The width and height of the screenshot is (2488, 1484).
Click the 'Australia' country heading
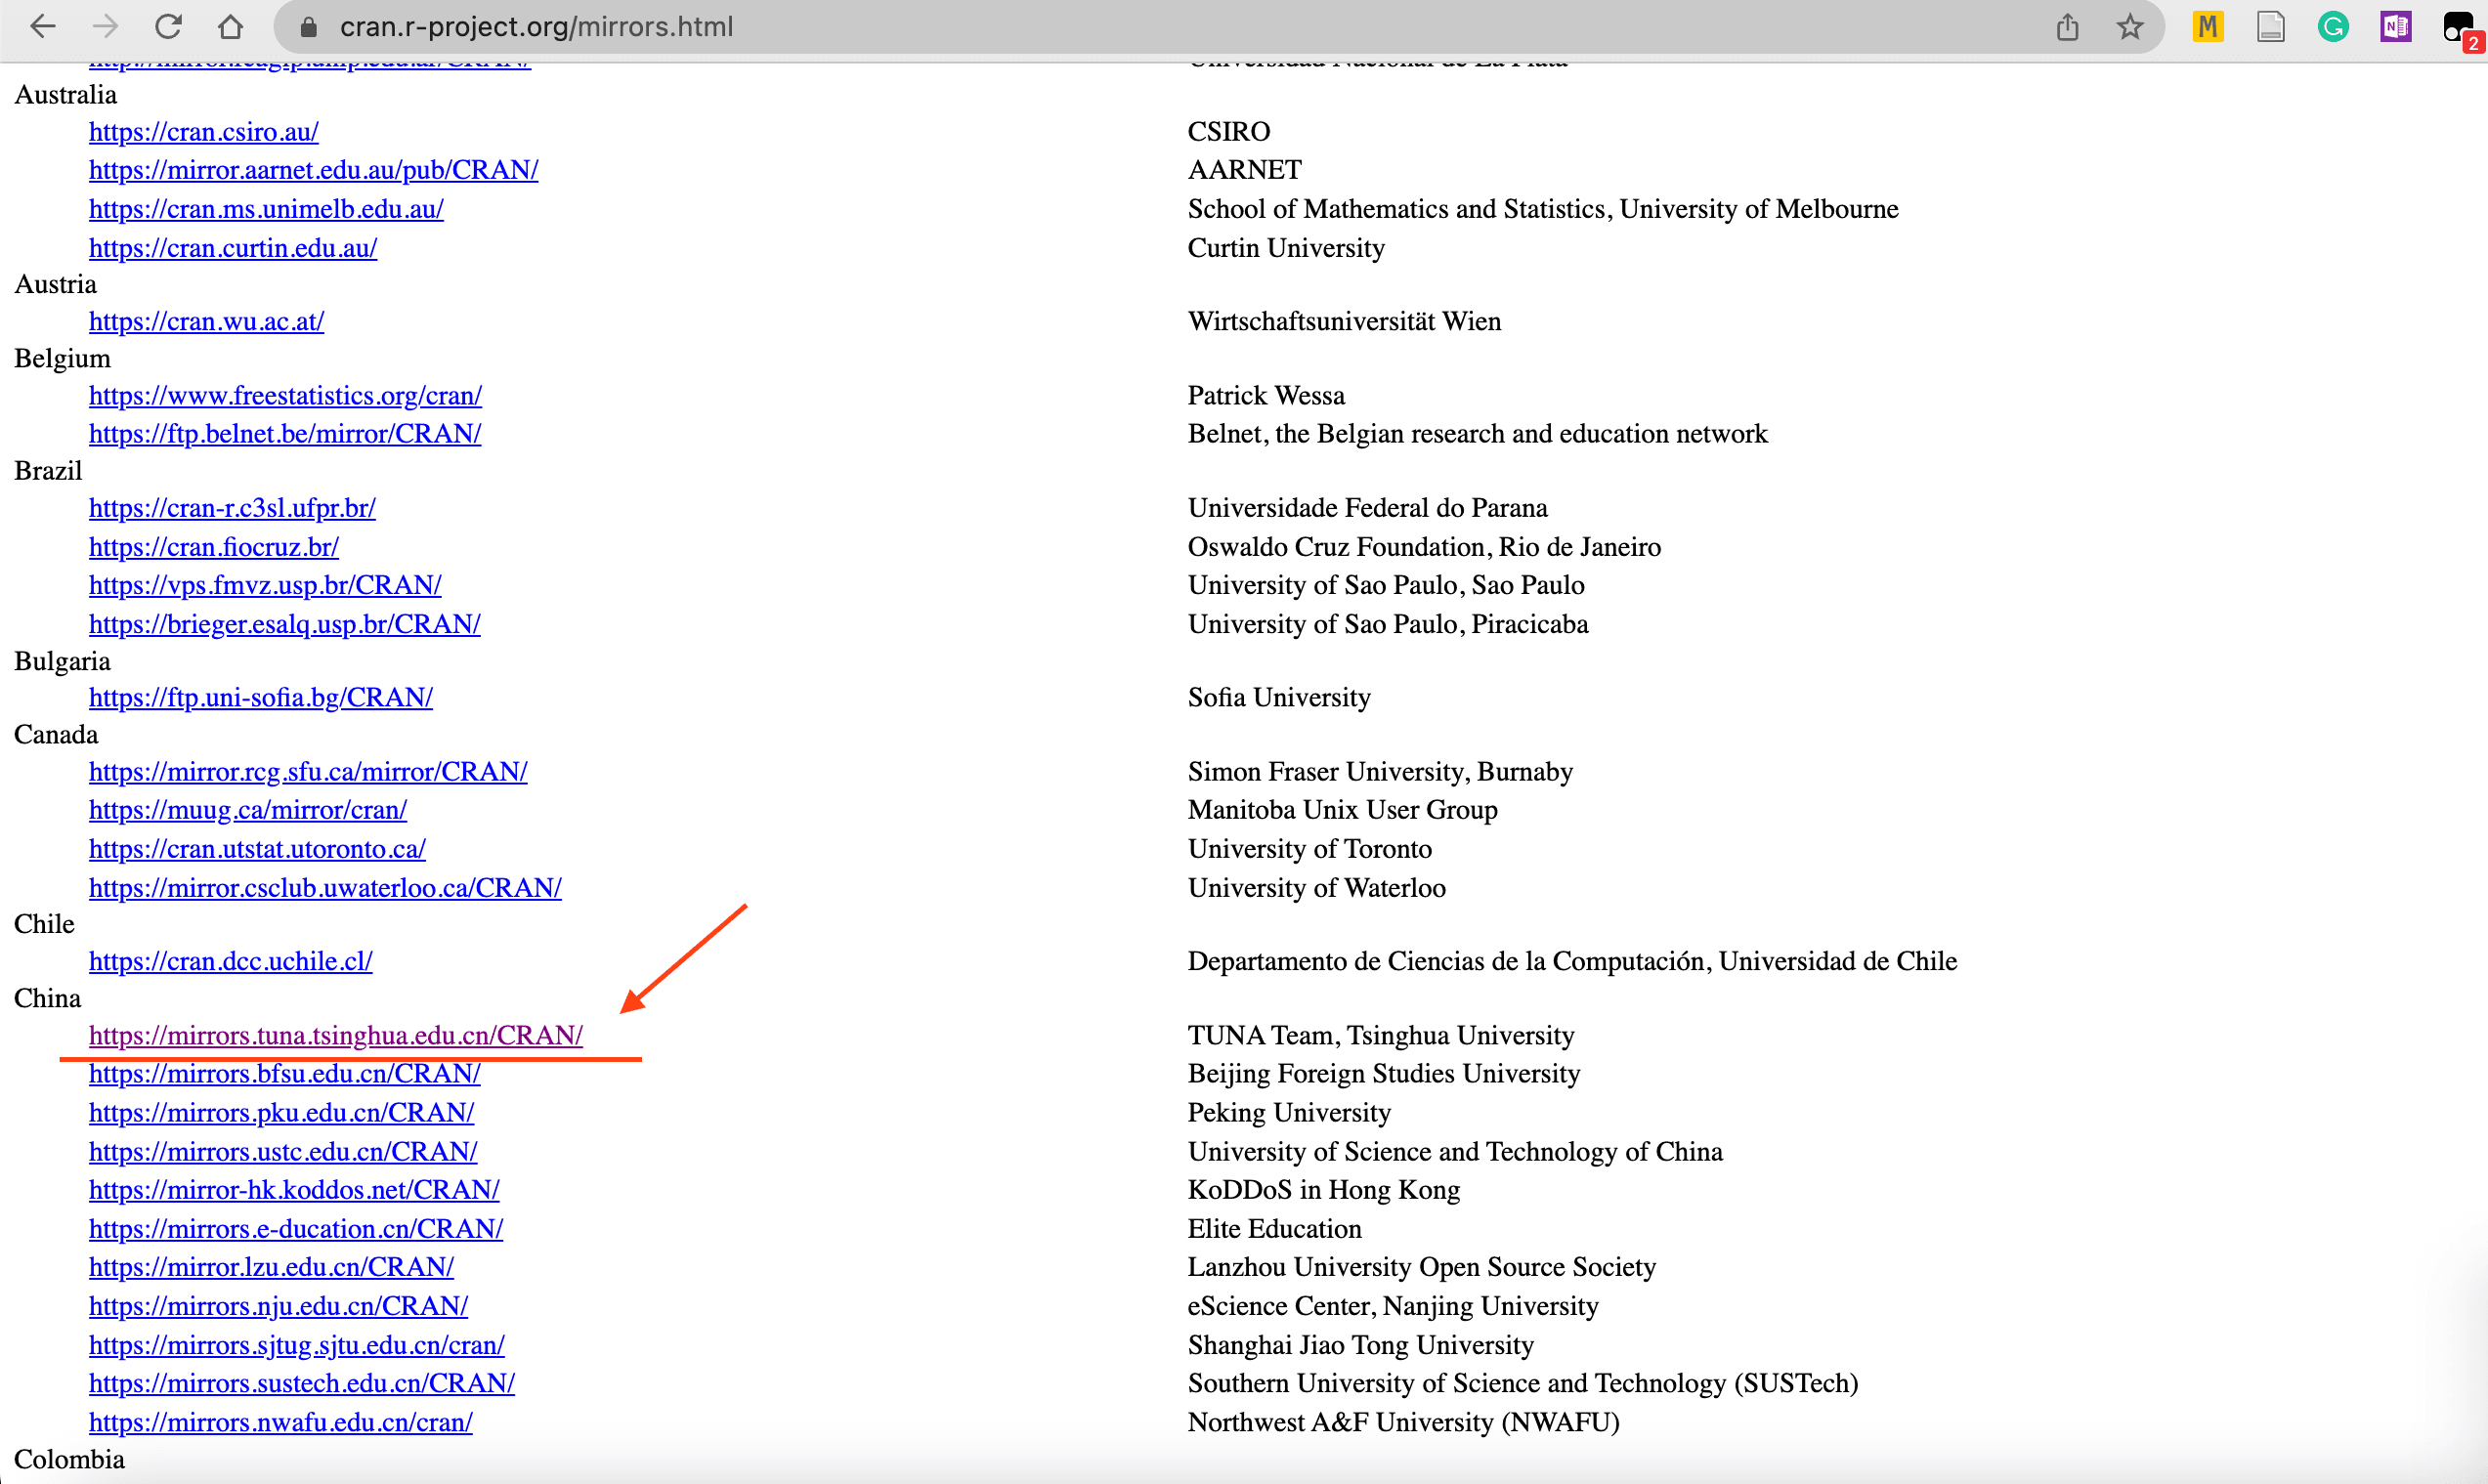(65, 95)
